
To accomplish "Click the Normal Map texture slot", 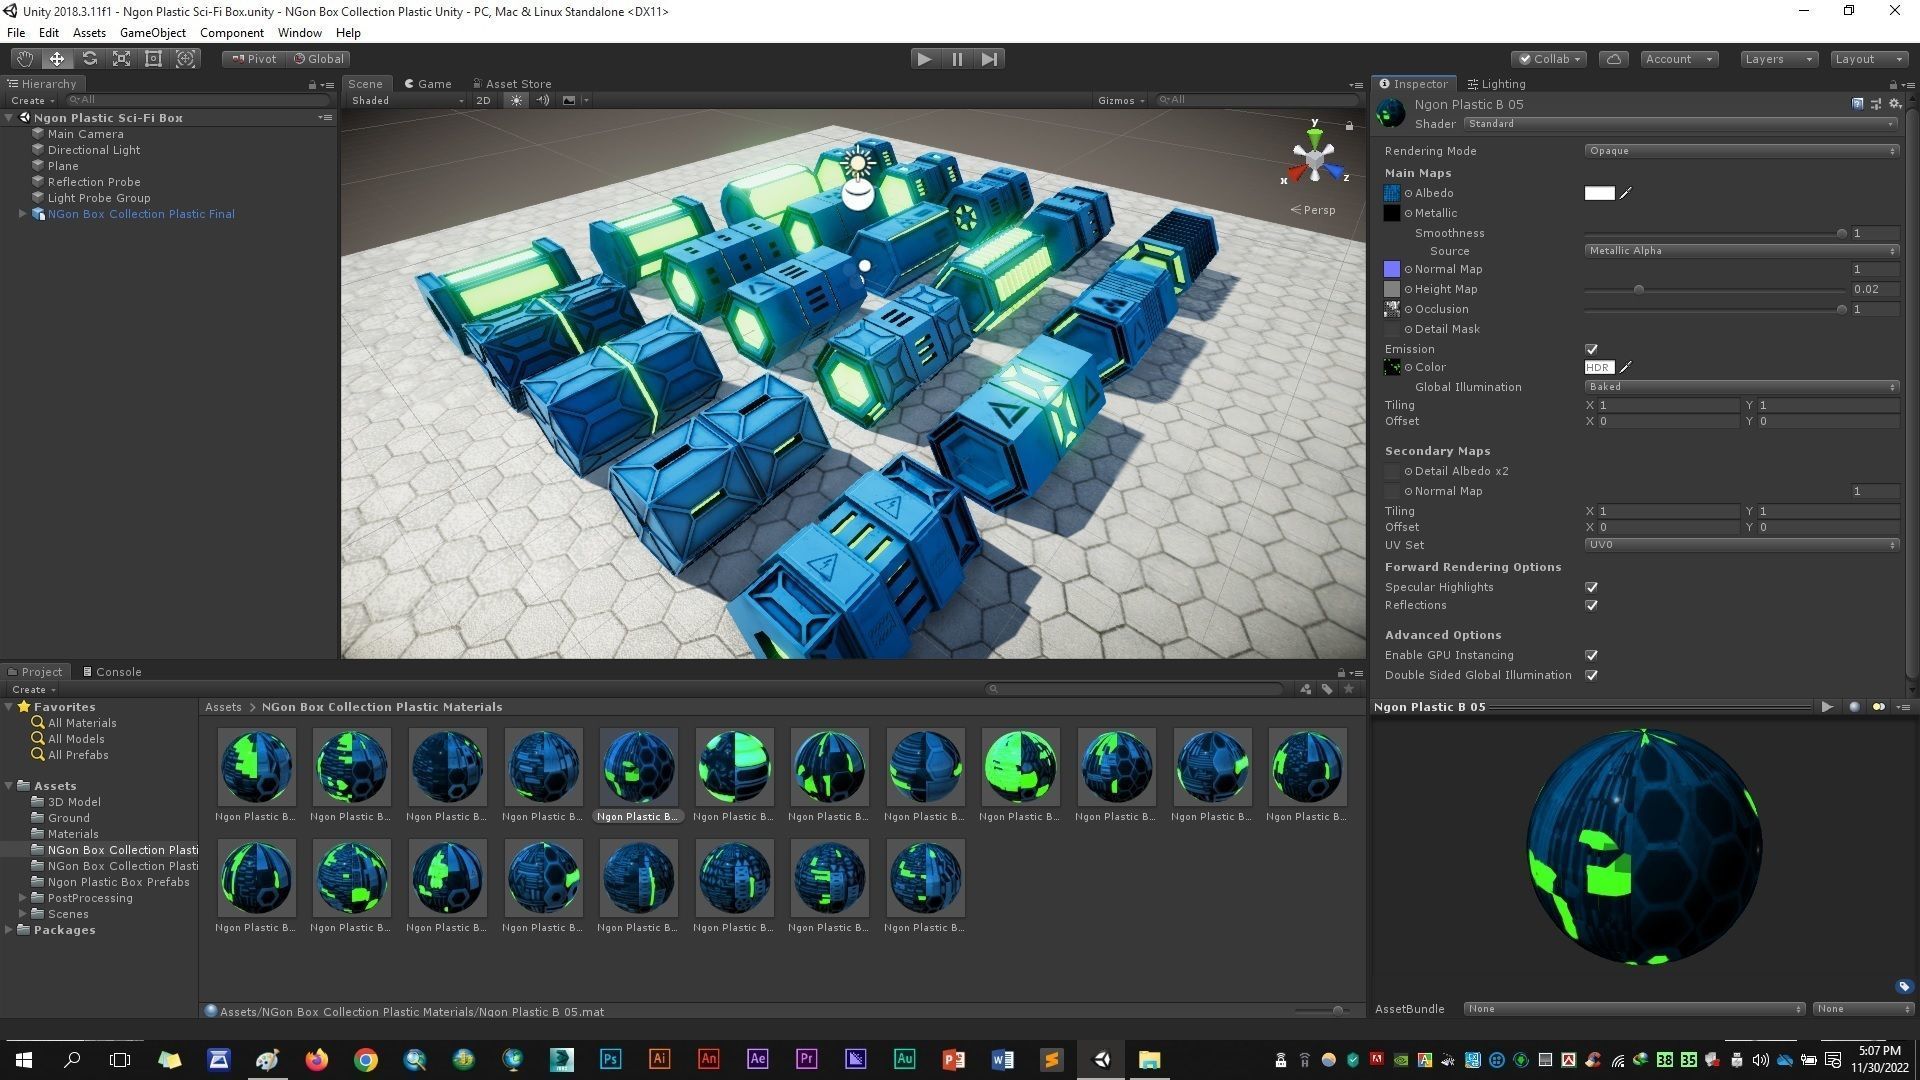I will [x=1392, y=269].
